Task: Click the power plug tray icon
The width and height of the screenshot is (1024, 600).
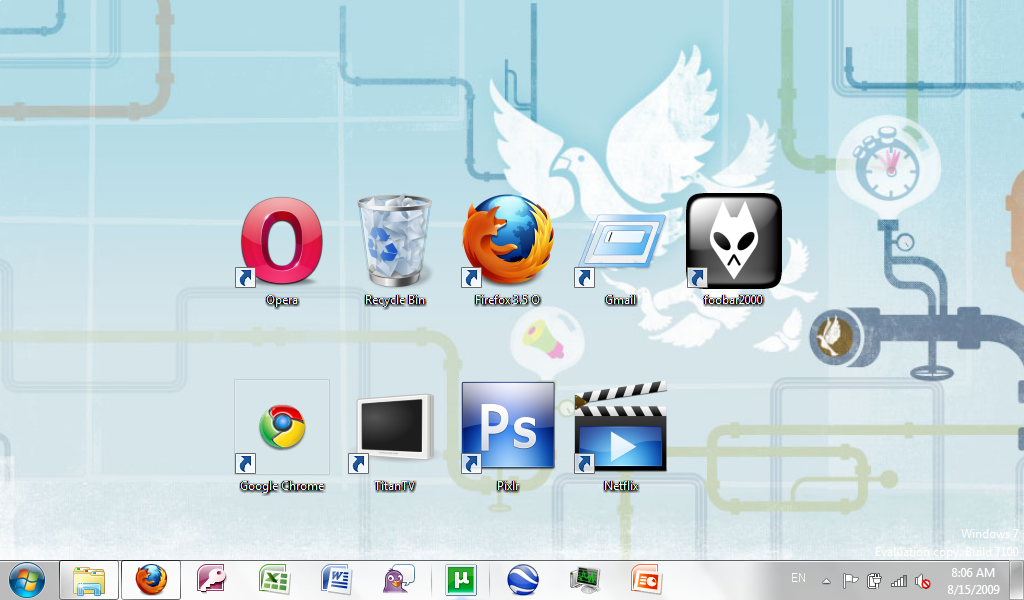Action: tap(874, 580)
